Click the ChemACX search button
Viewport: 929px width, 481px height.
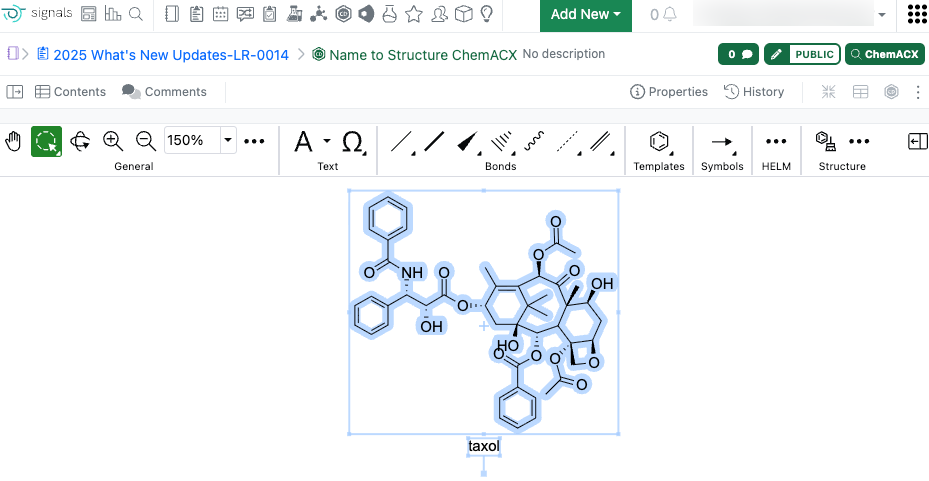click(884, 54)
